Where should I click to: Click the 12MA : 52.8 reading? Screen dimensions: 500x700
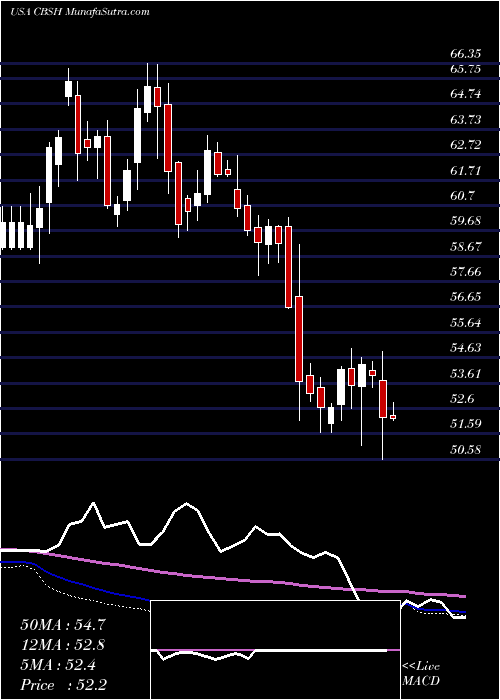[x=63, y=645]
